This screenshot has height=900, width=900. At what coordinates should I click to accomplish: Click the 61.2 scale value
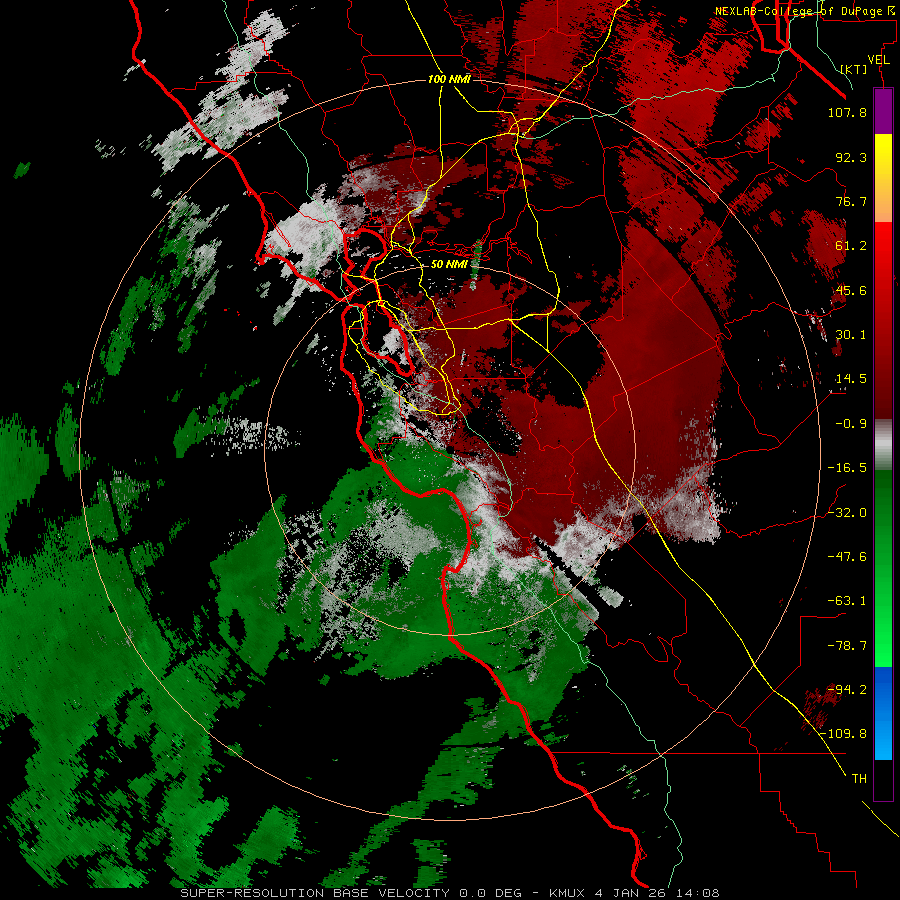click(x=851, y=246)
